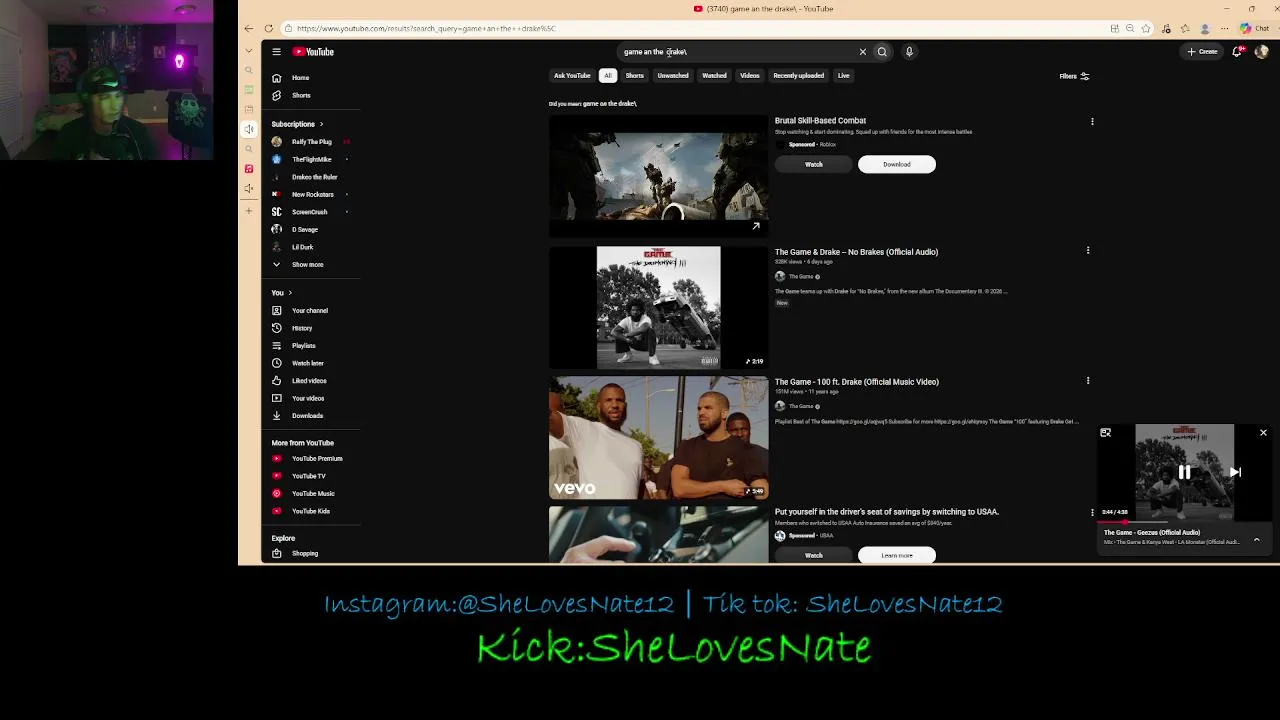
Task: Open No Brakes video thumbnail
Action: [658, 308]
